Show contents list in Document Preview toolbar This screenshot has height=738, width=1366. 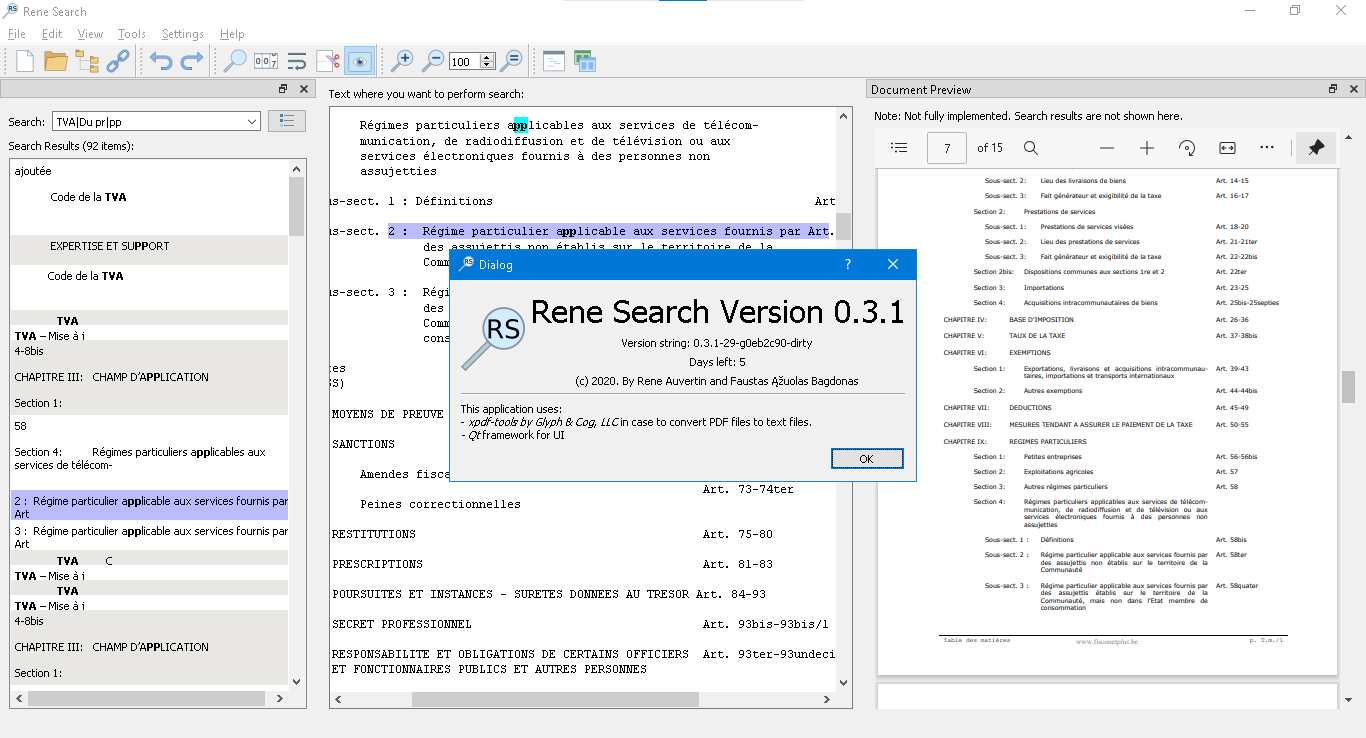click(x=899, y=148)
